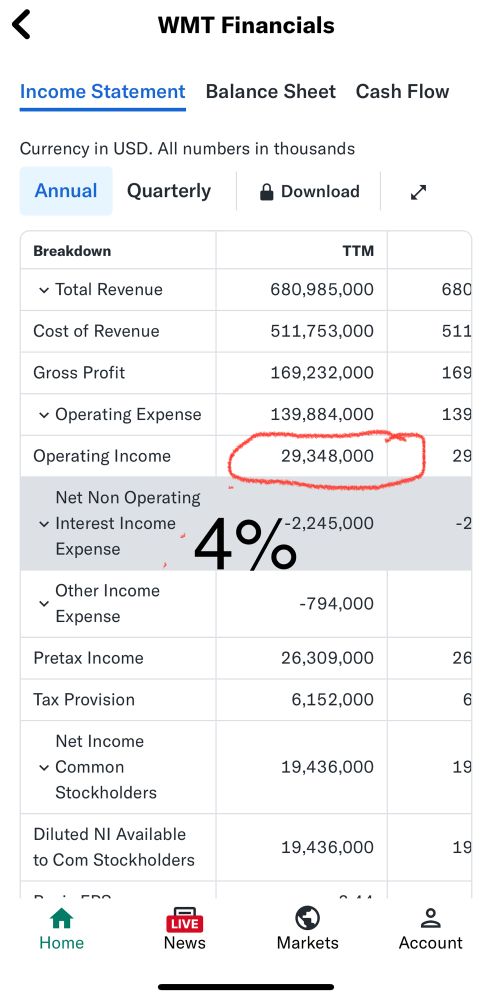Image resolution: width=492 pixels, height=1000 pixels.
Task: Open the Markets globe icon
Action: pyautogui.click(x=308, y=919)
